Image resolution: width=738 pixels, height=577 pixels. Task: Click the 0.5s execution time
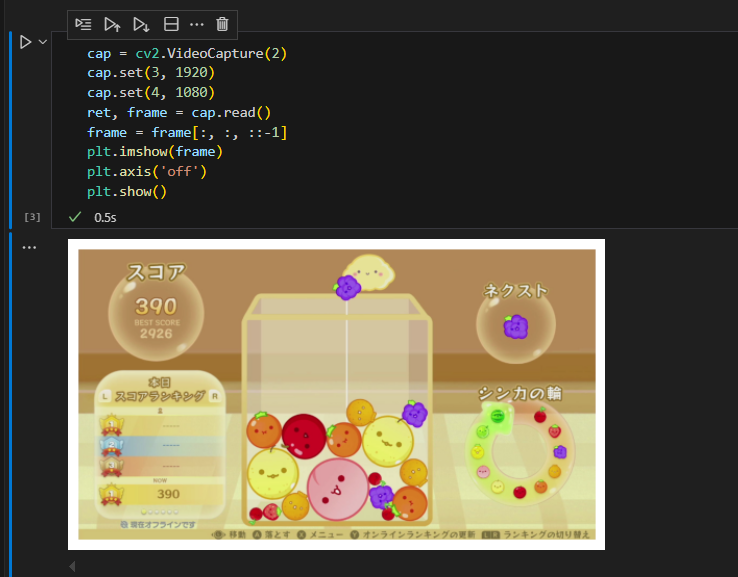[105, 217]
